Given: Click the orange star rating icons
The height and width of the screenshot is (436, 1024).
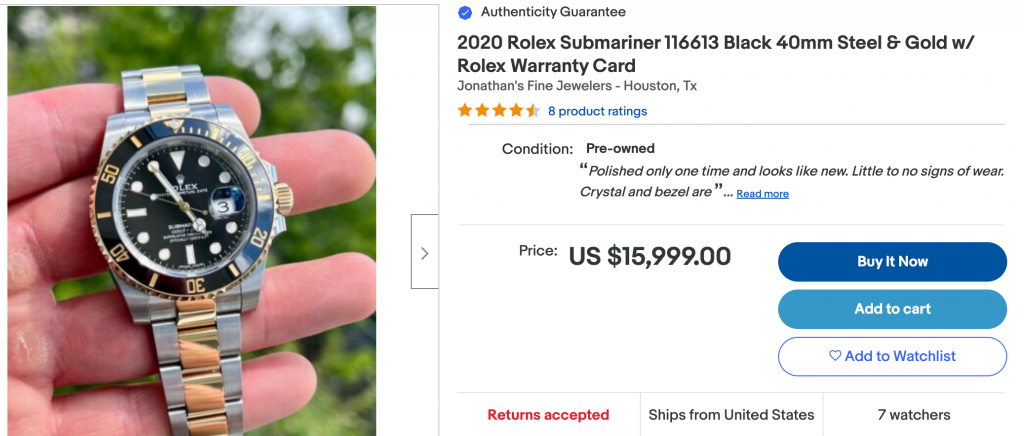Looking at the screenshot, I should pos(499,111).
